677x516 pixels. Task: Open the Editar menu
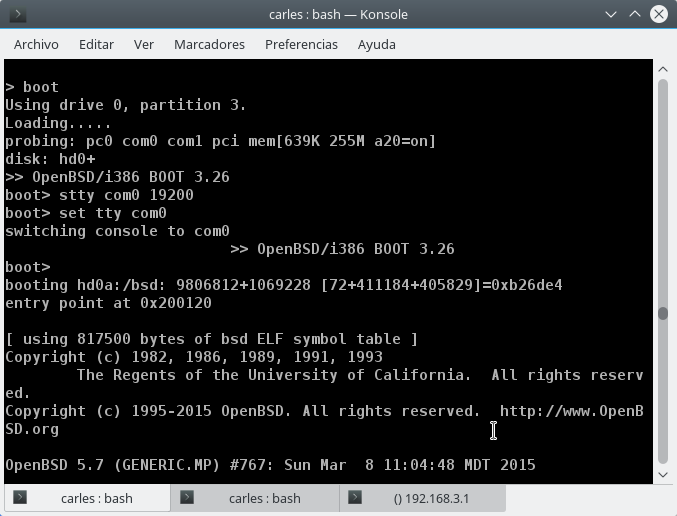coord(96,44)
